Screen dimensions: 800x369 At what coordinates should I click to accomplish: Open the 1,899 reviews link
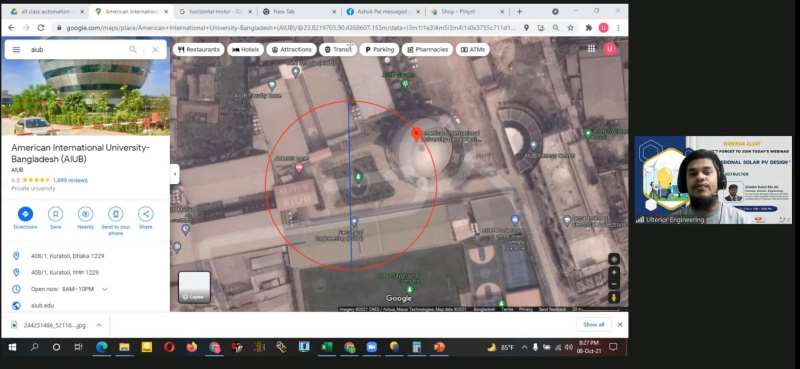pos(70,180)
